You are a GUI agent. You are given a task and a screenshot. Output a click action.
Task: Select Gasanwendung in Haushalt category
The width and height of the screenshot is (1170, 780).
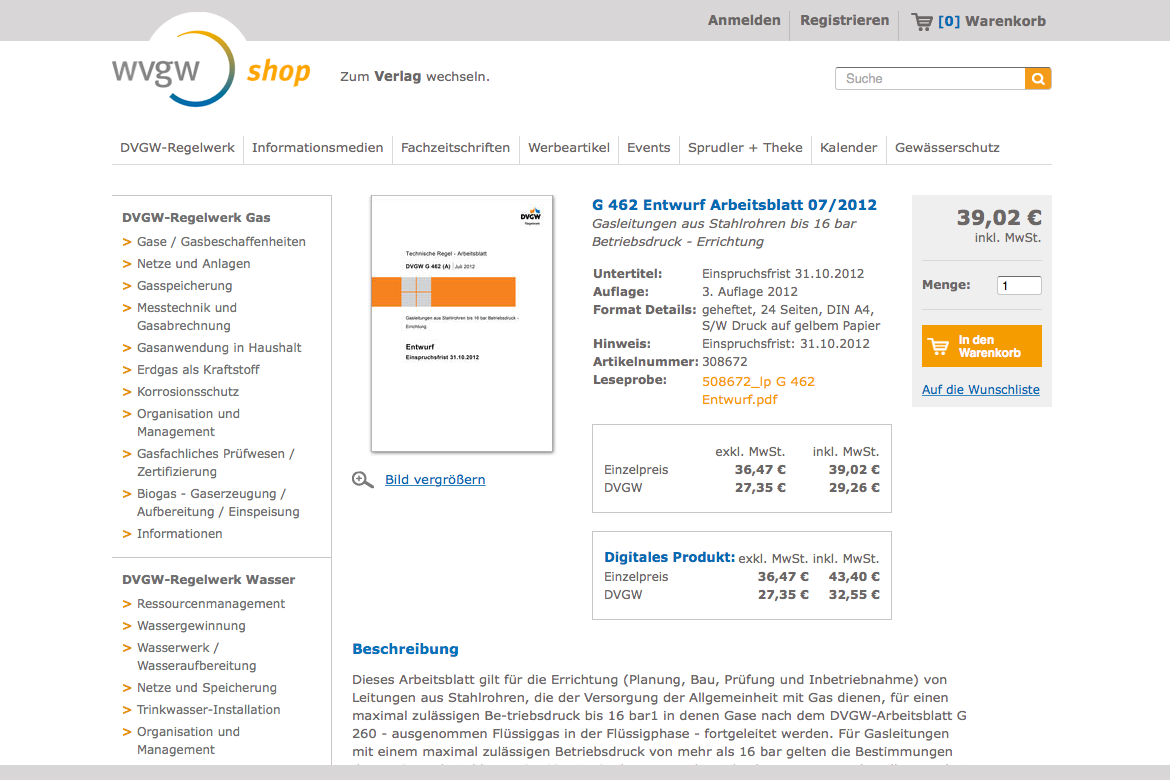pyautogui.click(x=219, y=348)
